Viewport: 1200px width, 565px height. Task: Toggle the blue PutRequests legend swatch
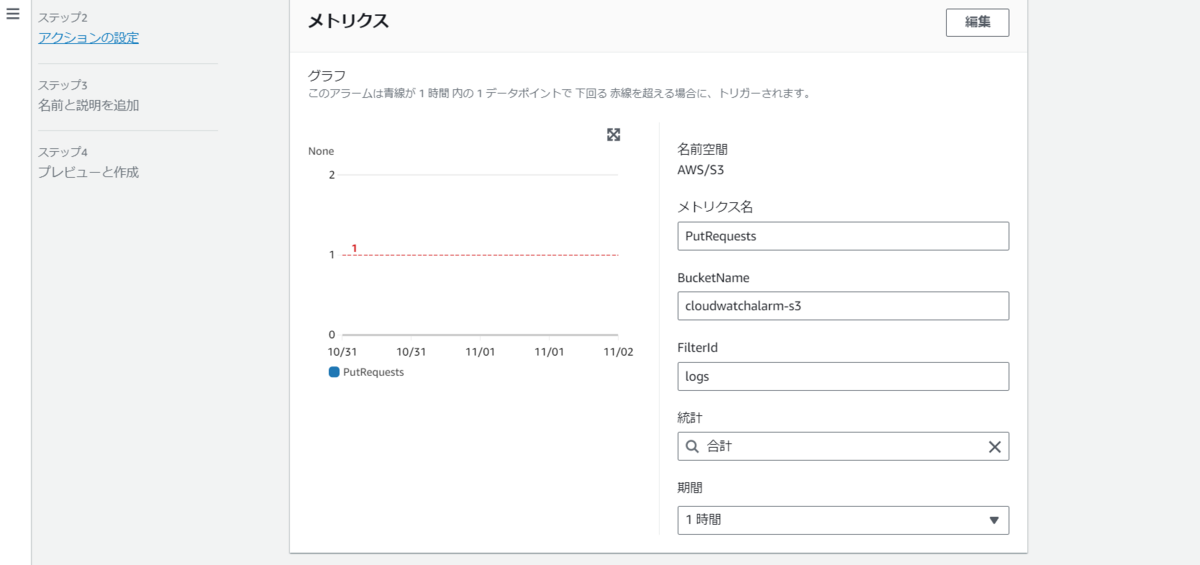pos(334,371)
